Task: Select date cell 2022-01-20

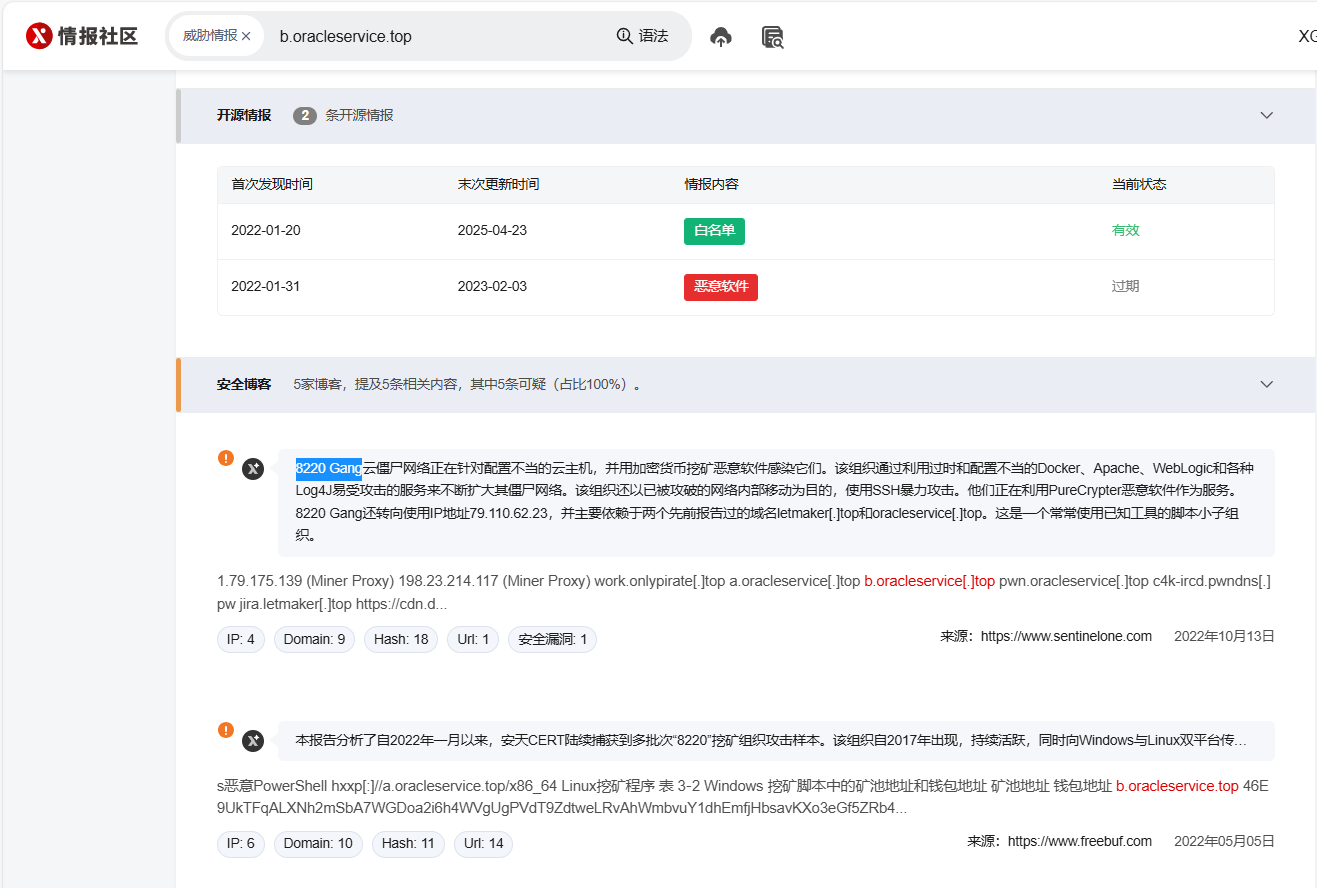Action: (x=266, y=231)
